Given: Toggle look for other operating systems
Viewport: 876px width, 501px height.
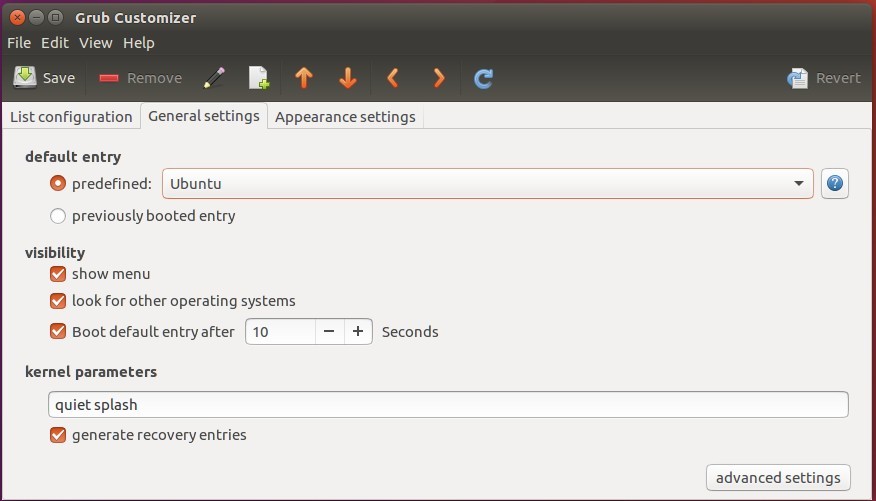Looking at the screenshot, I should tap(58, 300).
